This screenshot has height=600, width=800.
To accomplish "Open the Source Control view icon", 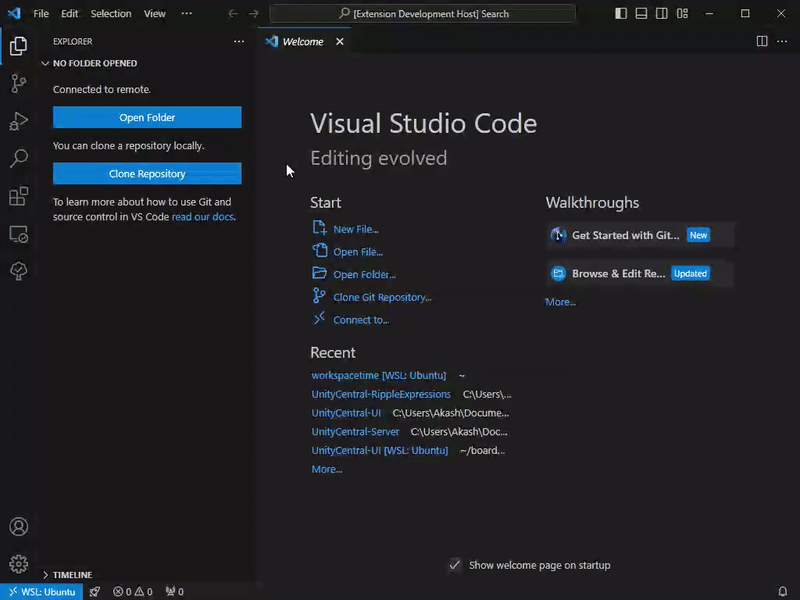I will 18,83.
